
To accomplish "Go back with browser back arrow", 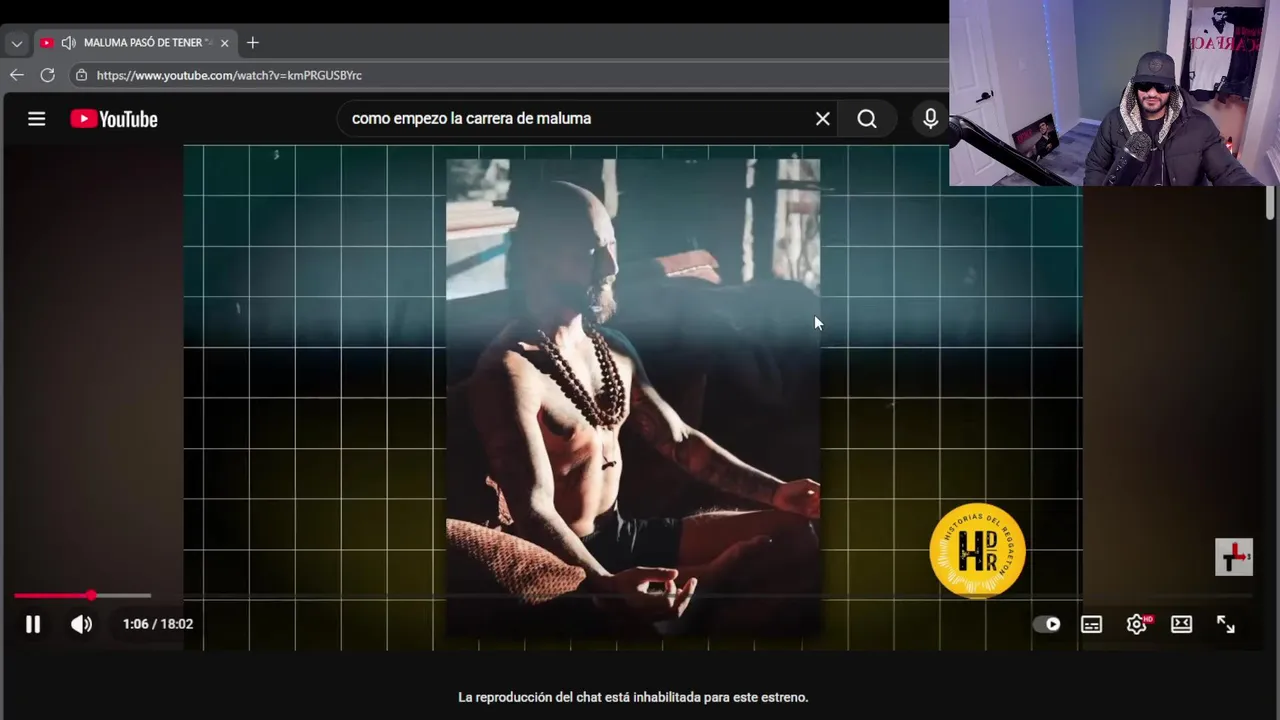I will click(x=16, y=75).
